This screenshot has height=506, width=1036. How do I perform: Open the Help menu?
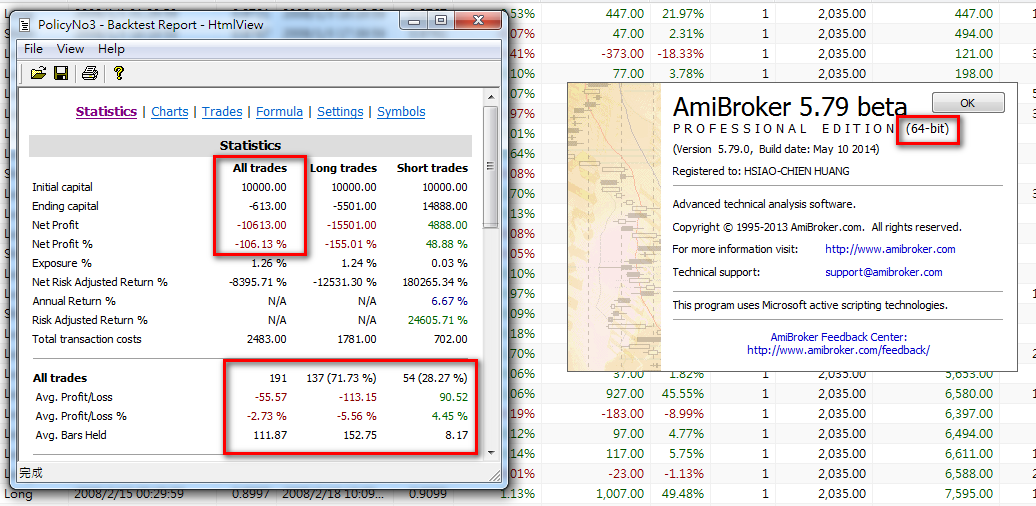(x=111, y=49)
